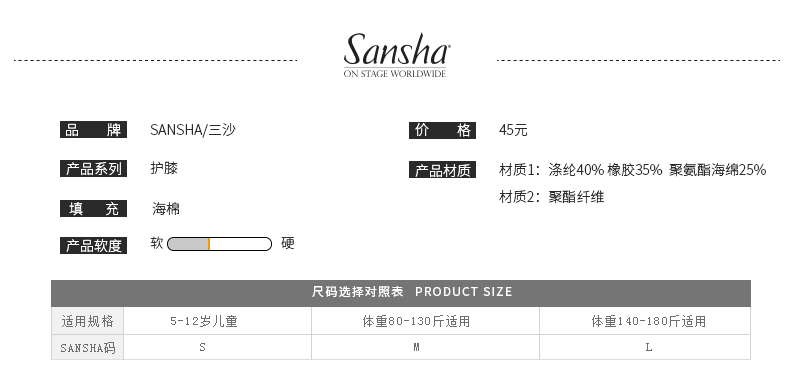Click the 体重140-180斤适用 cell

tap(645, 321)
